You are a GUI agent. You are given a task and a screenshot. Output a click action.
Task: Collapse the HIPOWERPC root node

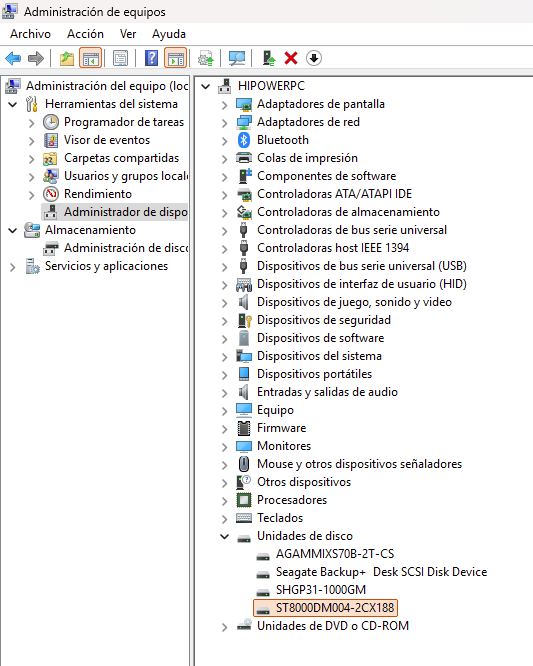click(206, 87)
